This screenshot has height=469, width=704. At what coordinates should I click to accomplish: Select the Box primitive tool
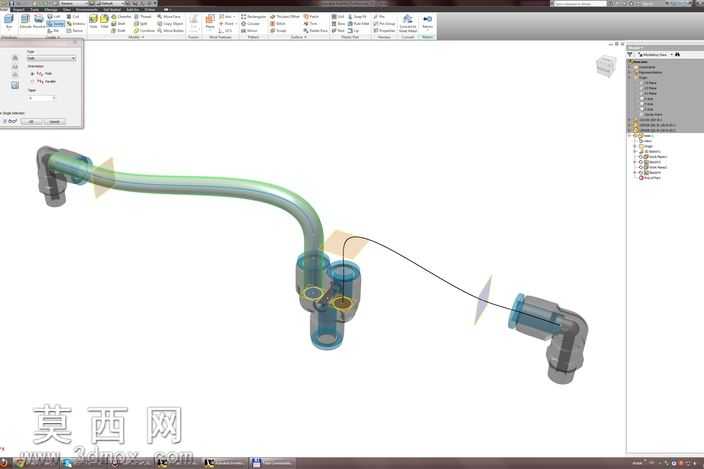pyautogui.click(x=9, y=22)
